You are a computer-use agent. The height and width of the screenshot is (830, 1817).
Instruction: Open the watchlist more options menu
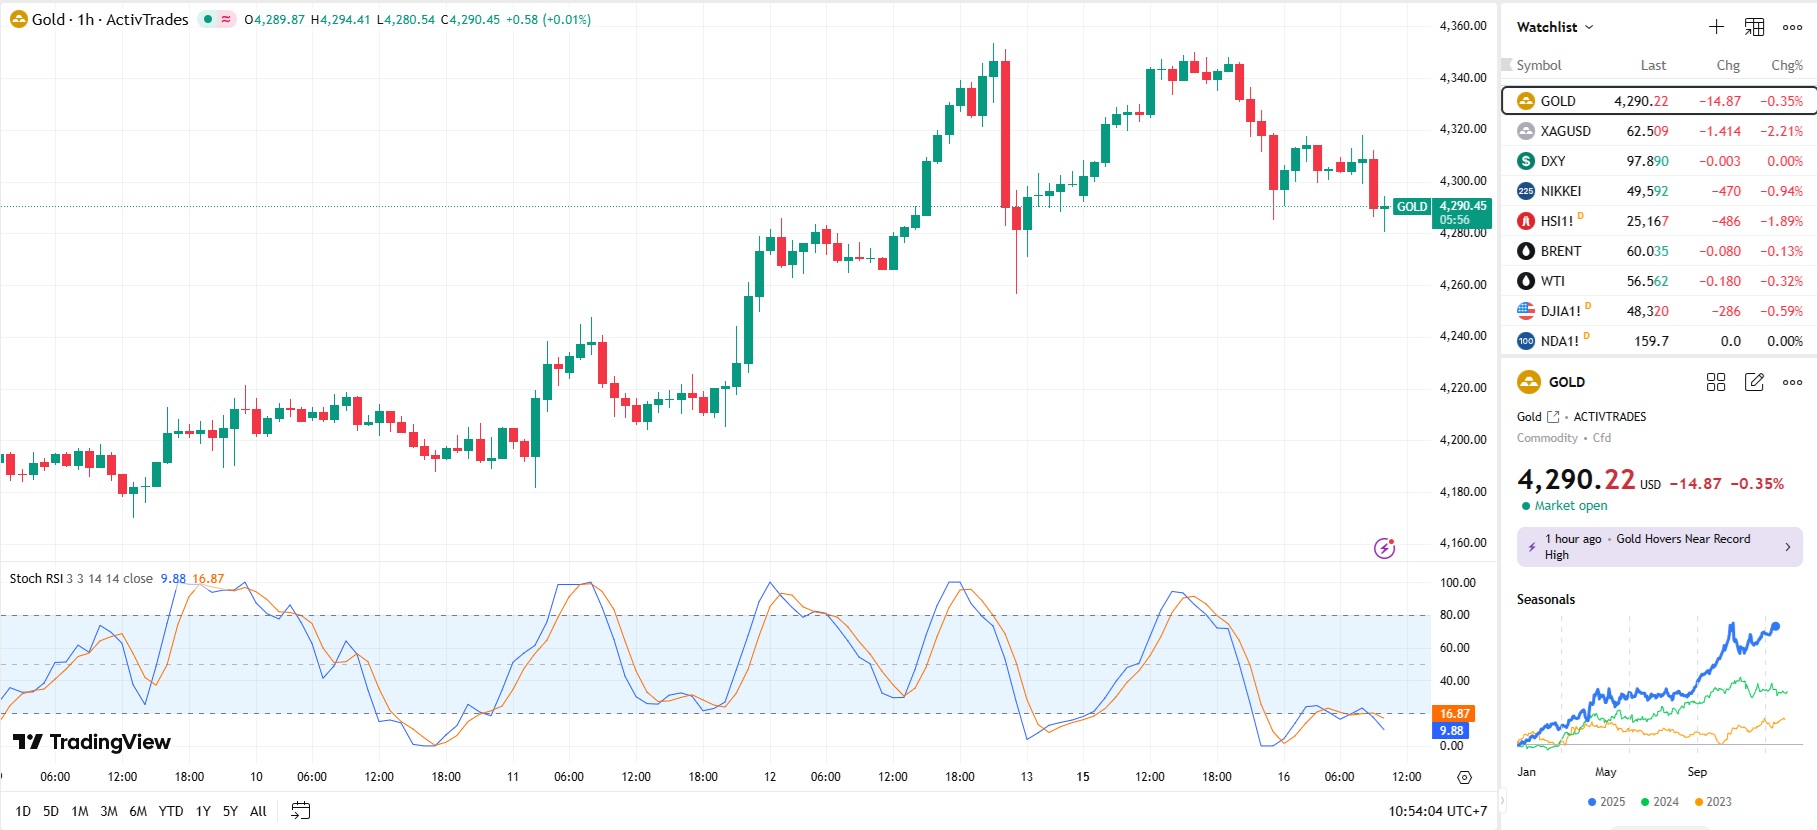pyautogui.click(x=1792, y=27)
